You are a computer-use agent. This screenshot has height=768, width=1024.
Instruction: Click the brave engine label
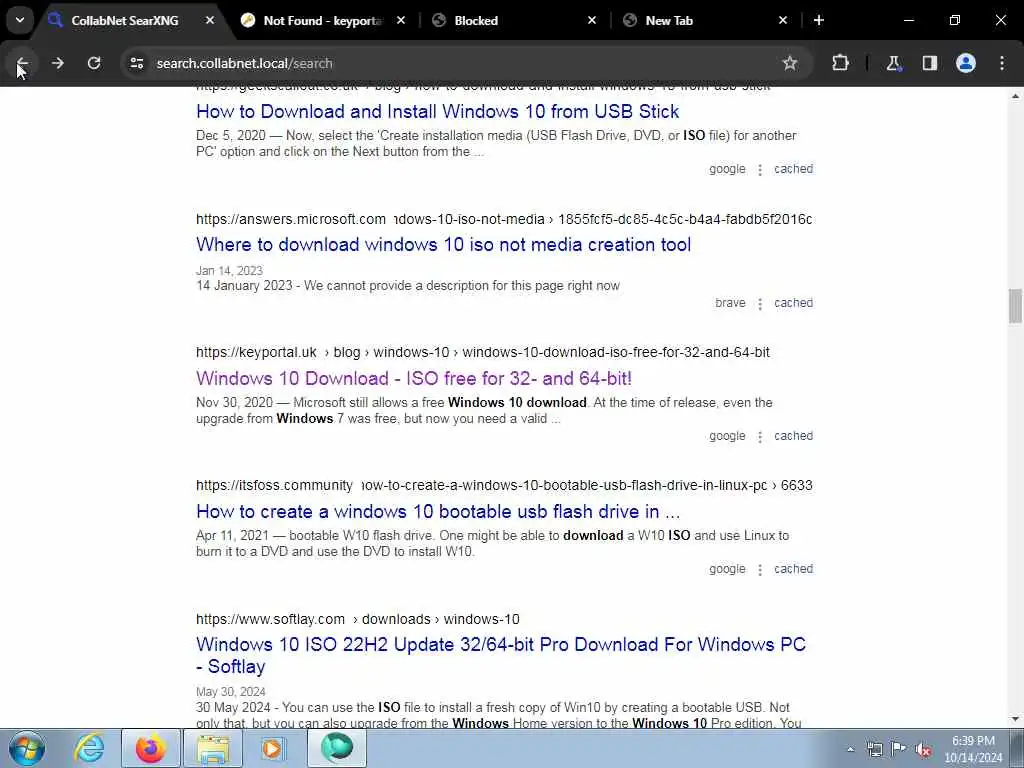click(x=730, y=302)
